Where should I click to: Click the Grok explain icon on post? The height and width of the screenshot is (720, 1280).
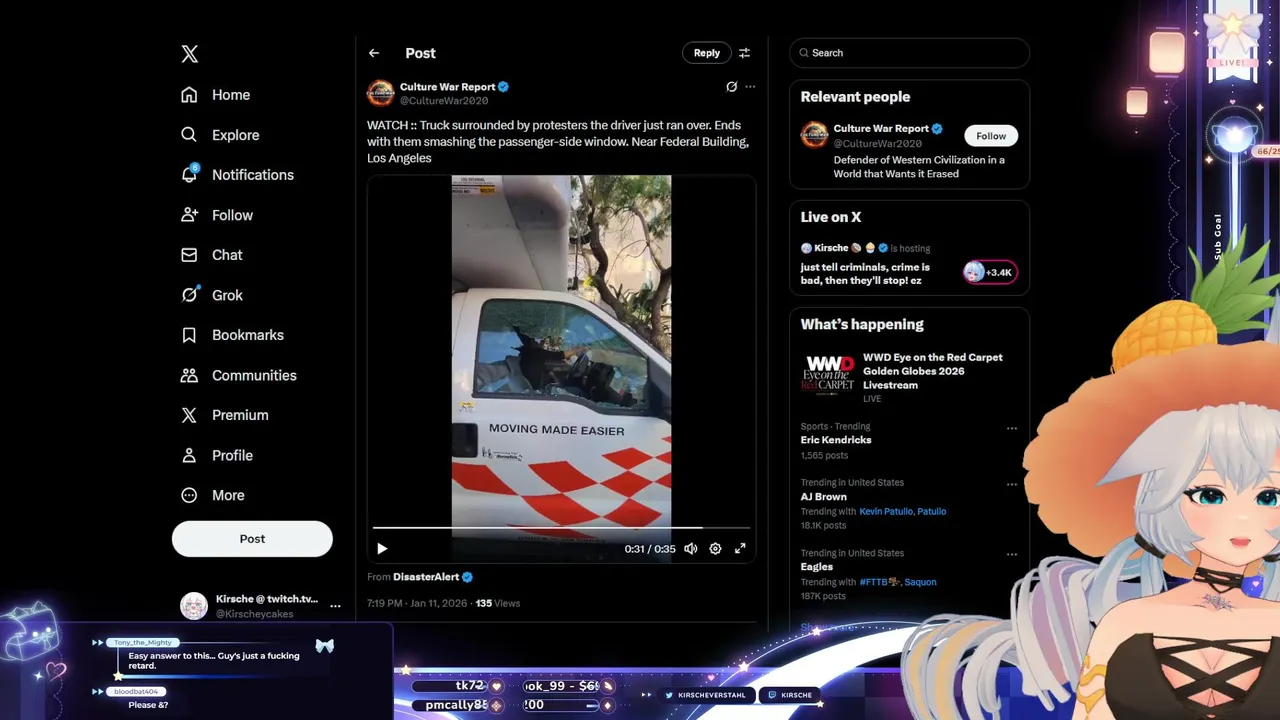tap(731, 87)
